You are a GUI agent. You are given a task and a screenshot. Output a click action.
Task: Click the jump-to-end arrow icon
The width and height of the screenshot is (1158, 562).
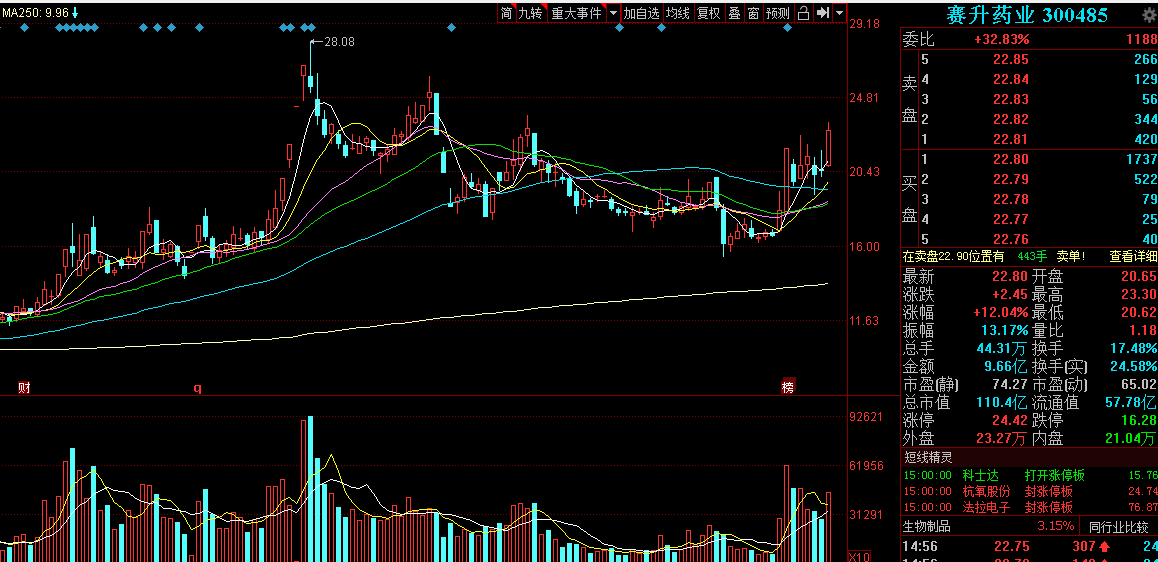coord(823,13)
